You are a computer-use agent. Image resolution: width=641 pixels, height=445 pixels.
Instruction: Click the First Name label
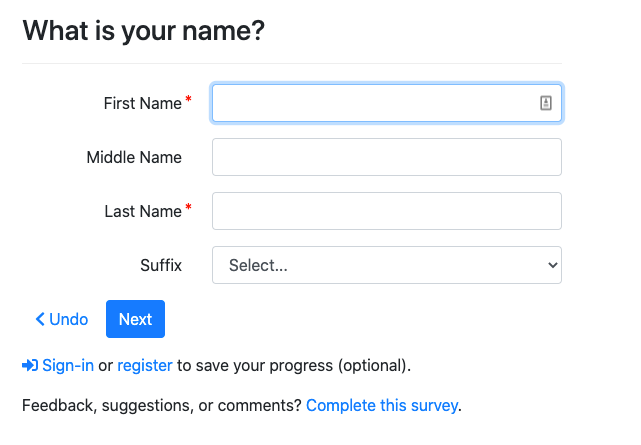click(x=142, y=103)
